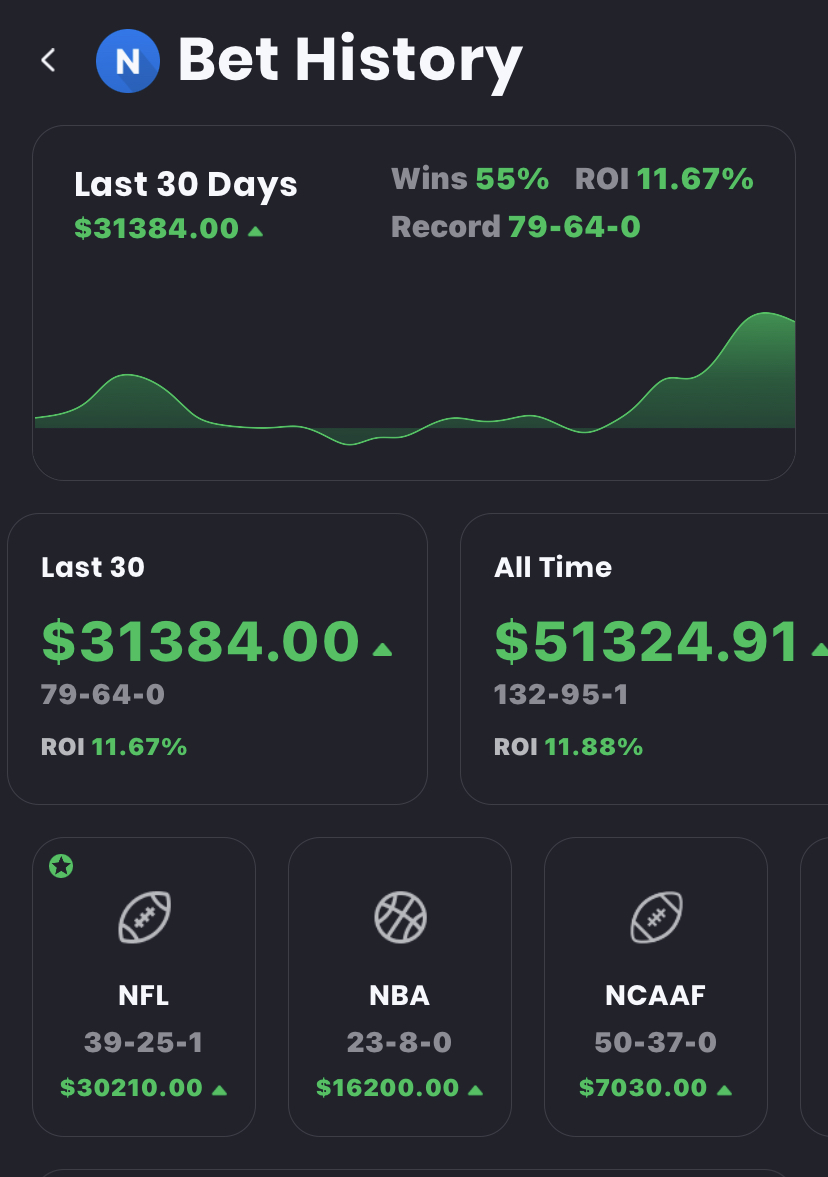Select the NBA 23-8-0 record
The image size is (828, 1177).
point(400,1043)
